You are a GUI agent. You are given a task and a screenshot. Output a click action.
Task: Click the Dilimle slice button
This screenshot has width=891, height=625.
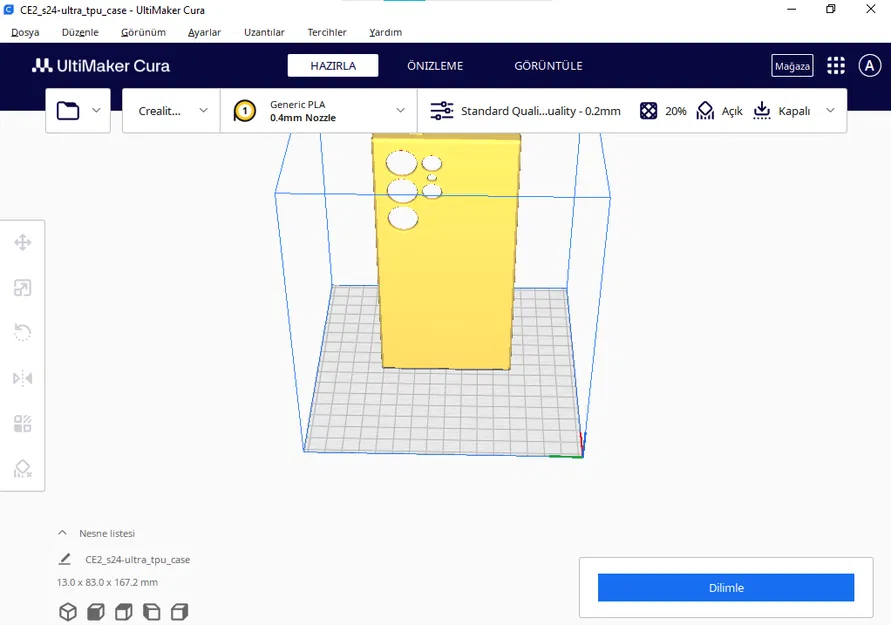click(726, 588)
